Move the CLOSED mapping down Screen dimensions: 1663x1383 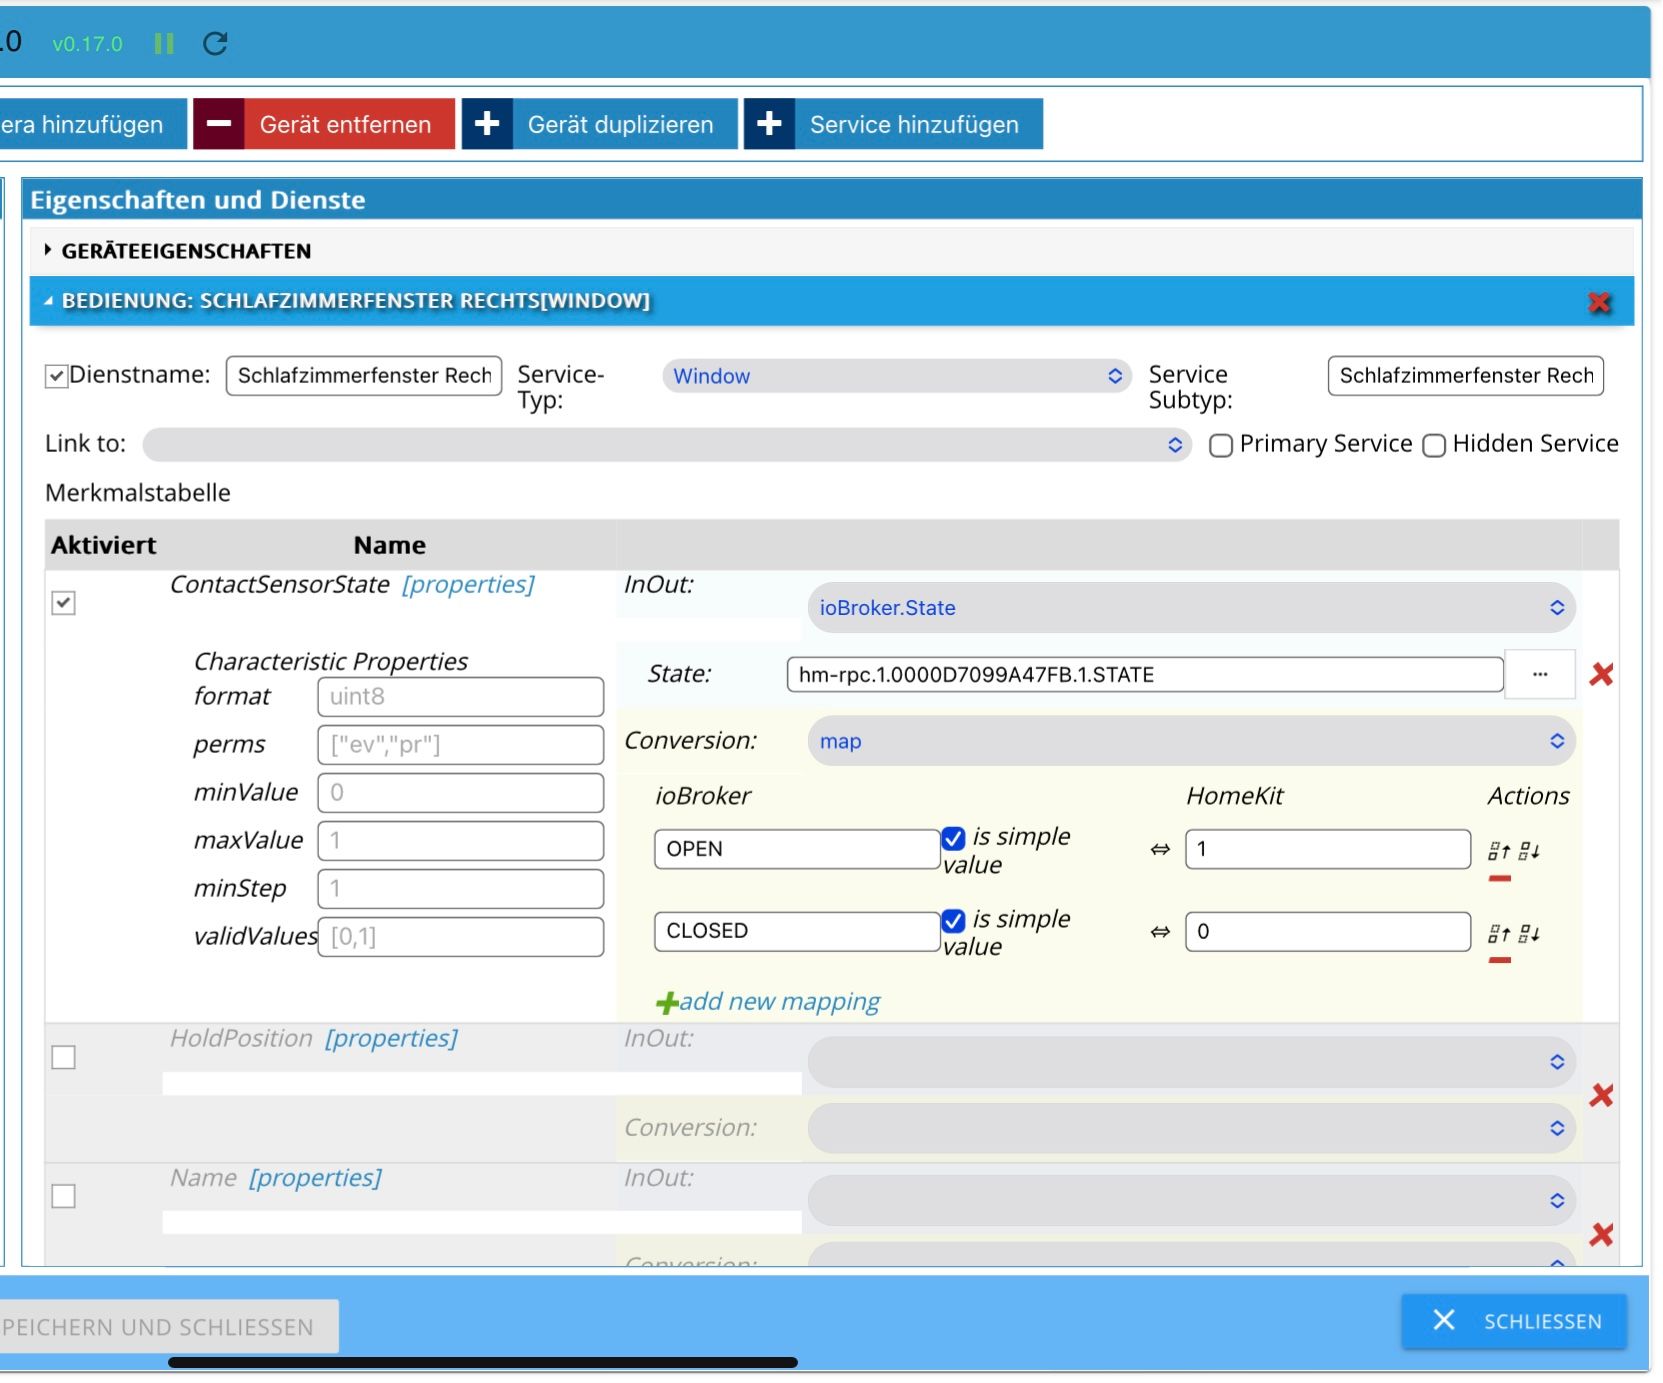pos(1529,933)
